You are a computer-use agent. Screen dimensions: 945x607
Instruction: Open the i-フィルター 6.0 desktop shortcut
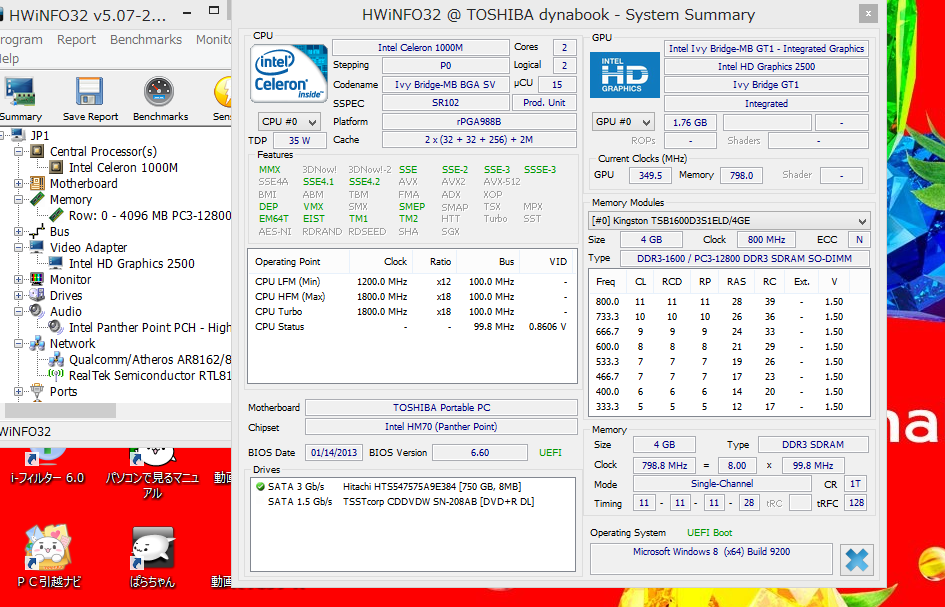pyautogui.click(x=47, y=467)
